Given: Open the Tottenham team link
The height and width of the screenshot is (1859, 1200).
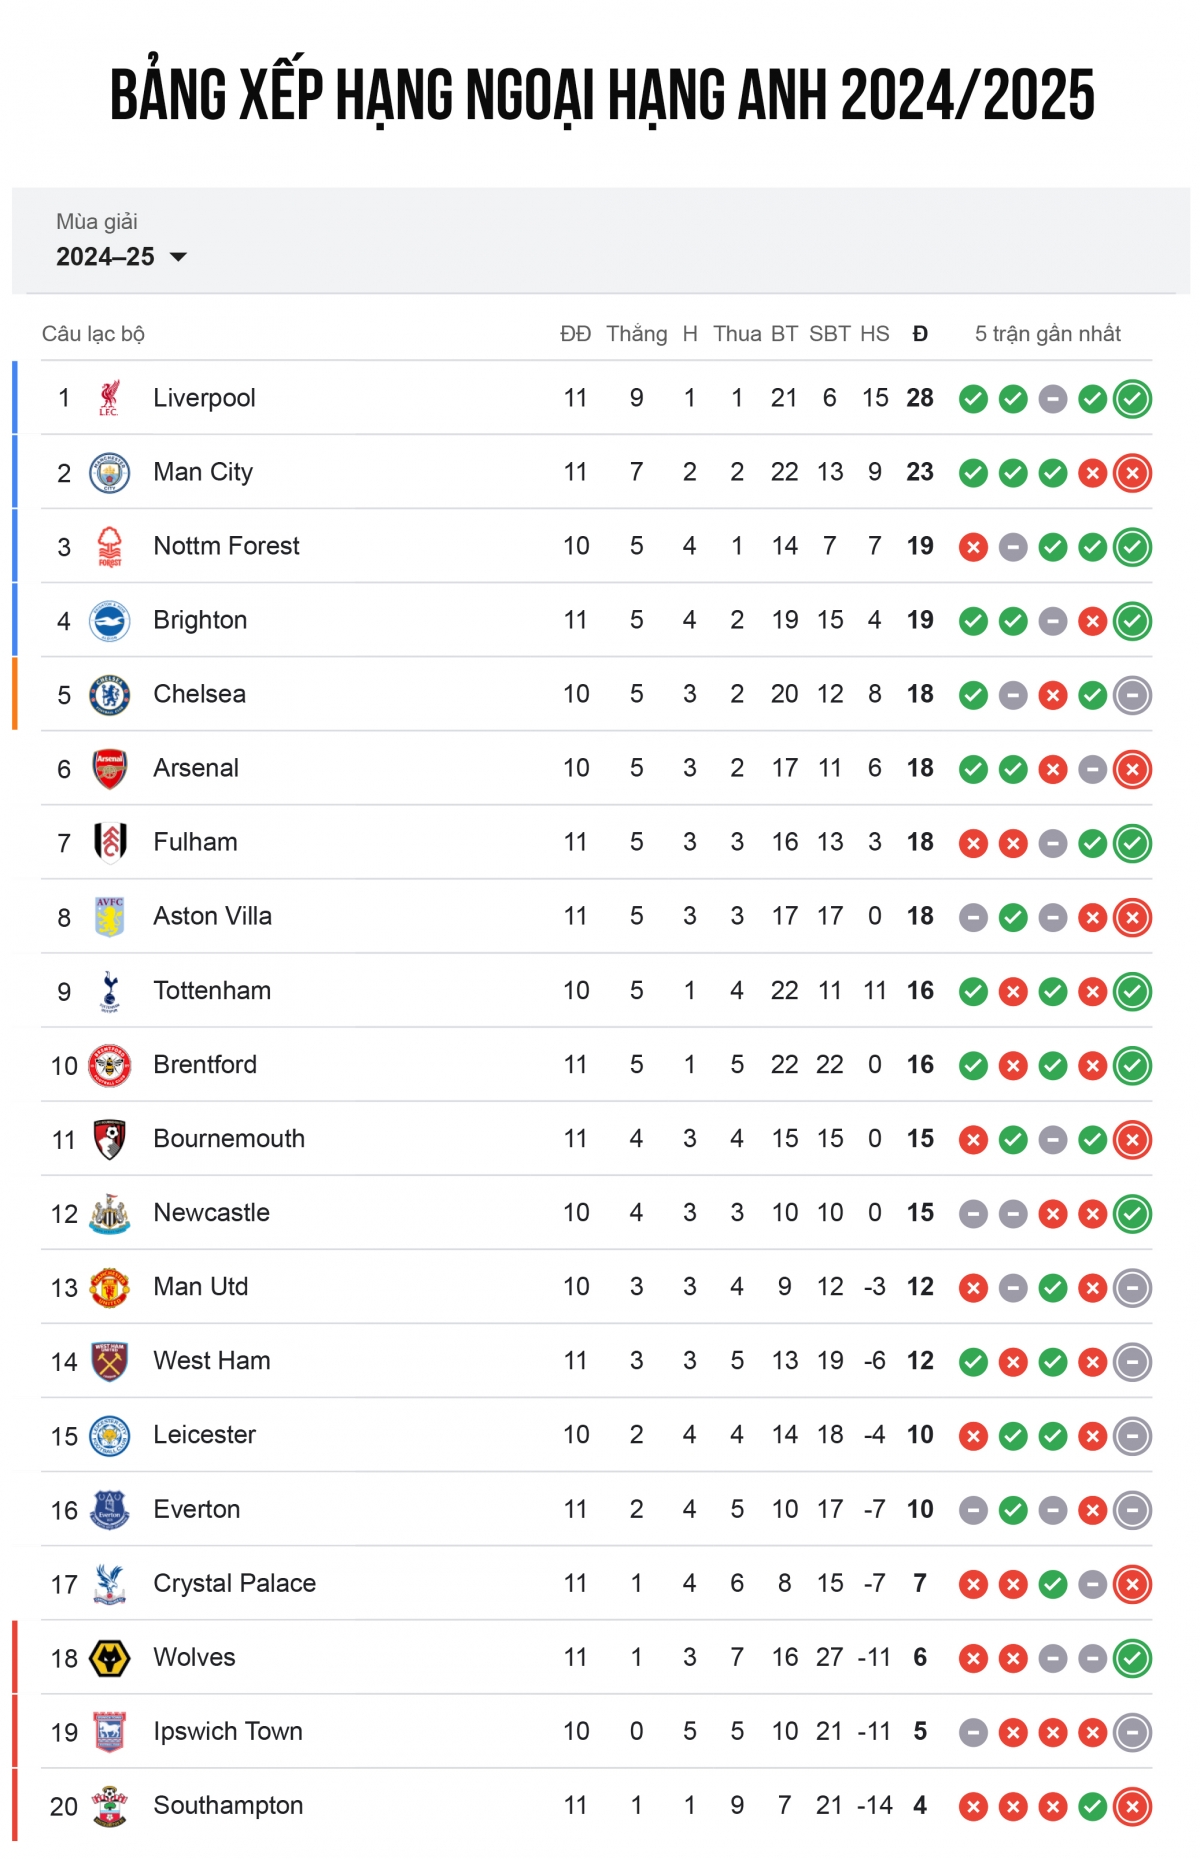Looking at the screenshot, I should click(212, 990).
